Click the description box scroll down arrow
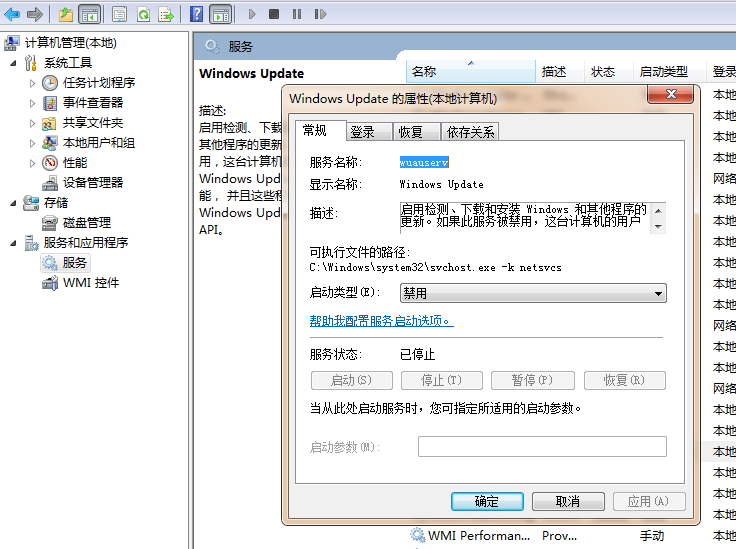736x549 pixels. point(659,227)
